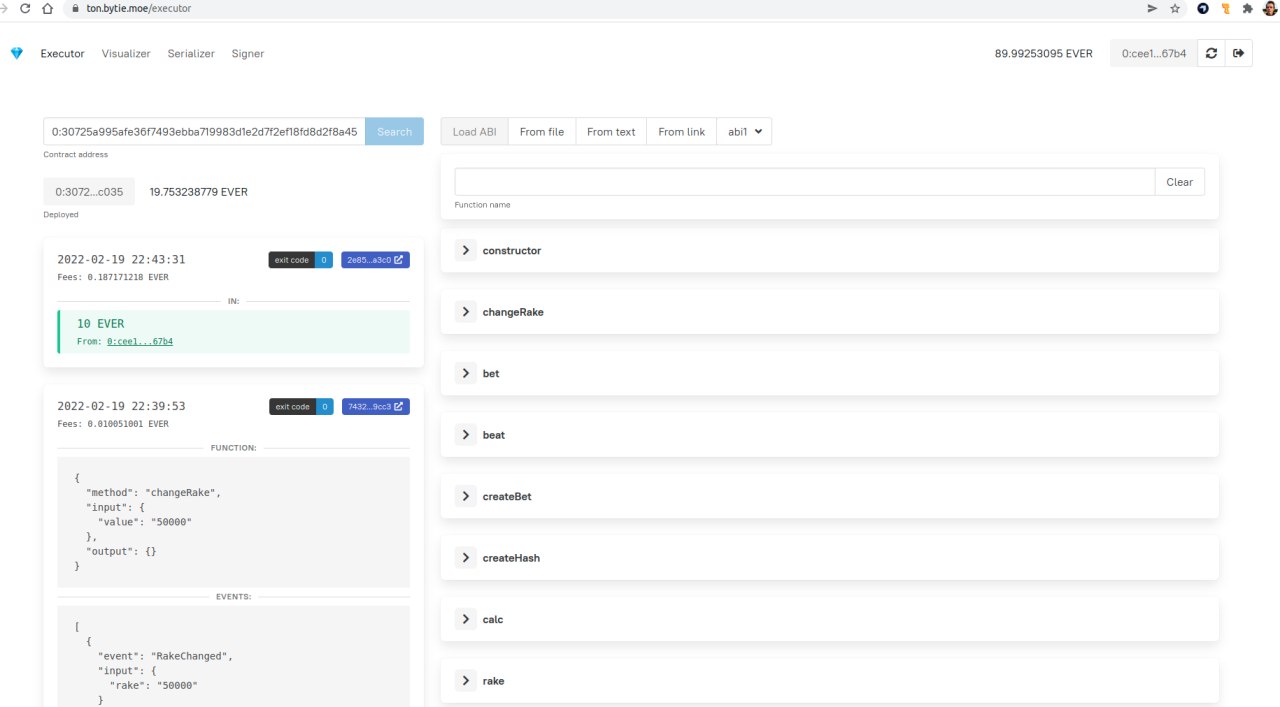Open transaction 7432...9cc3 external link

pos(375,407)
